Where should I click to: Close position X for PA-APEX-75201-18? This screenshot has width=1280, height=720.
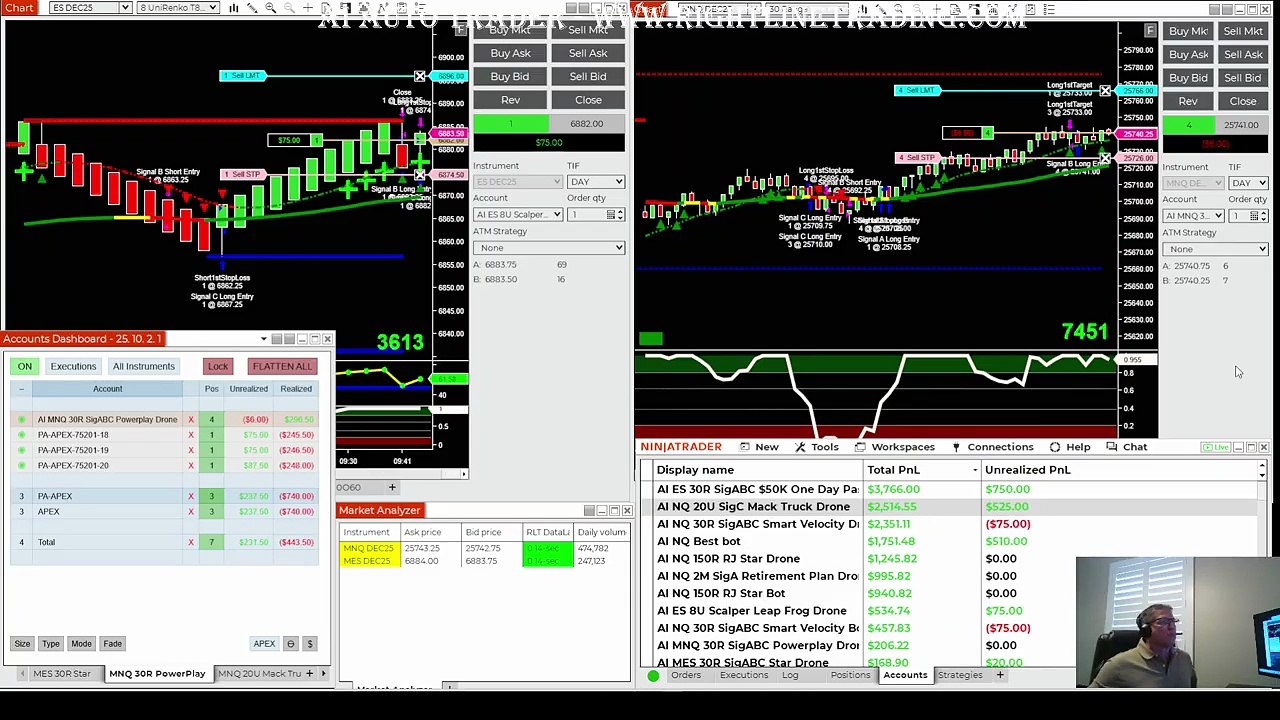191,435
